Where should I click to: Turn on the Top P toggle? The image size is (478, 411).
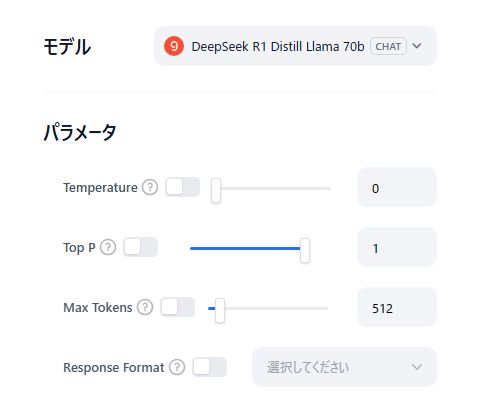(x=140, y=247)
